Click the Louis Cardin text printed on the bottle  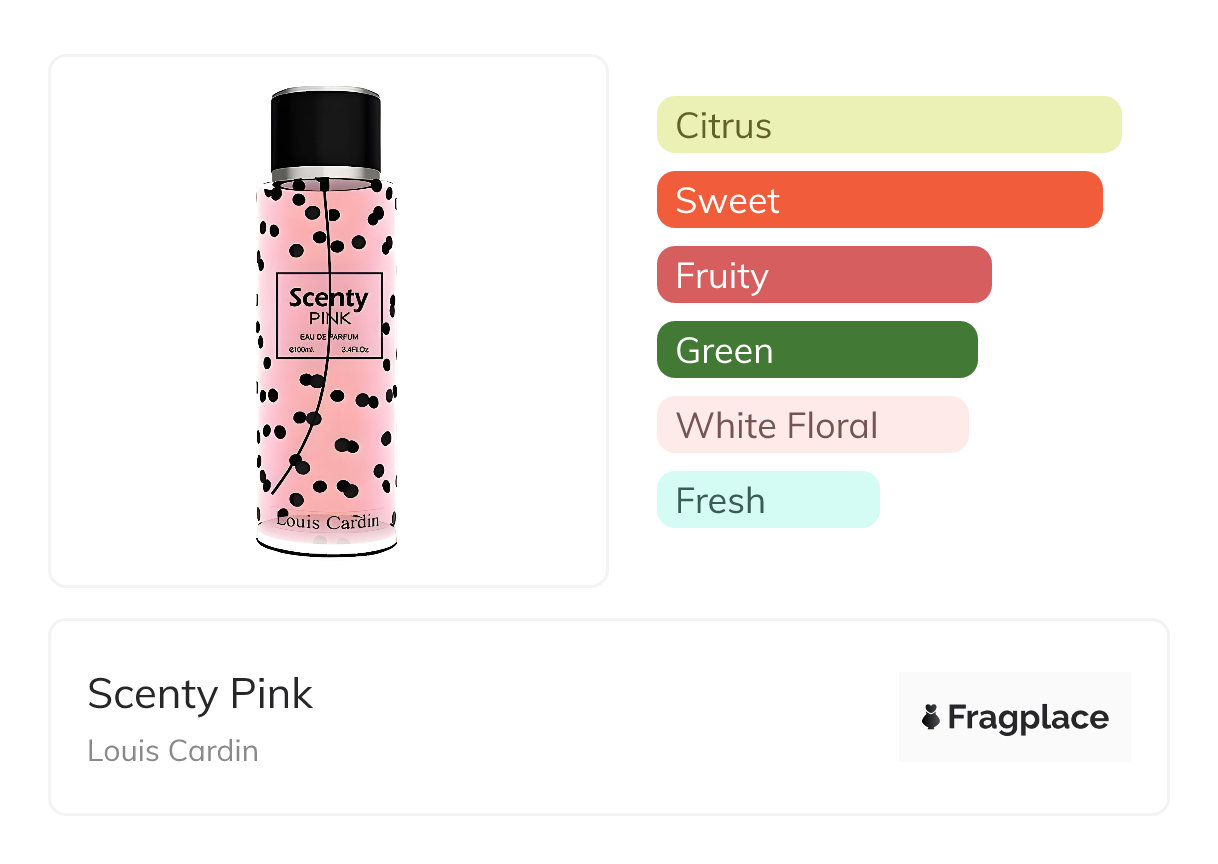(x=327, y=521)
